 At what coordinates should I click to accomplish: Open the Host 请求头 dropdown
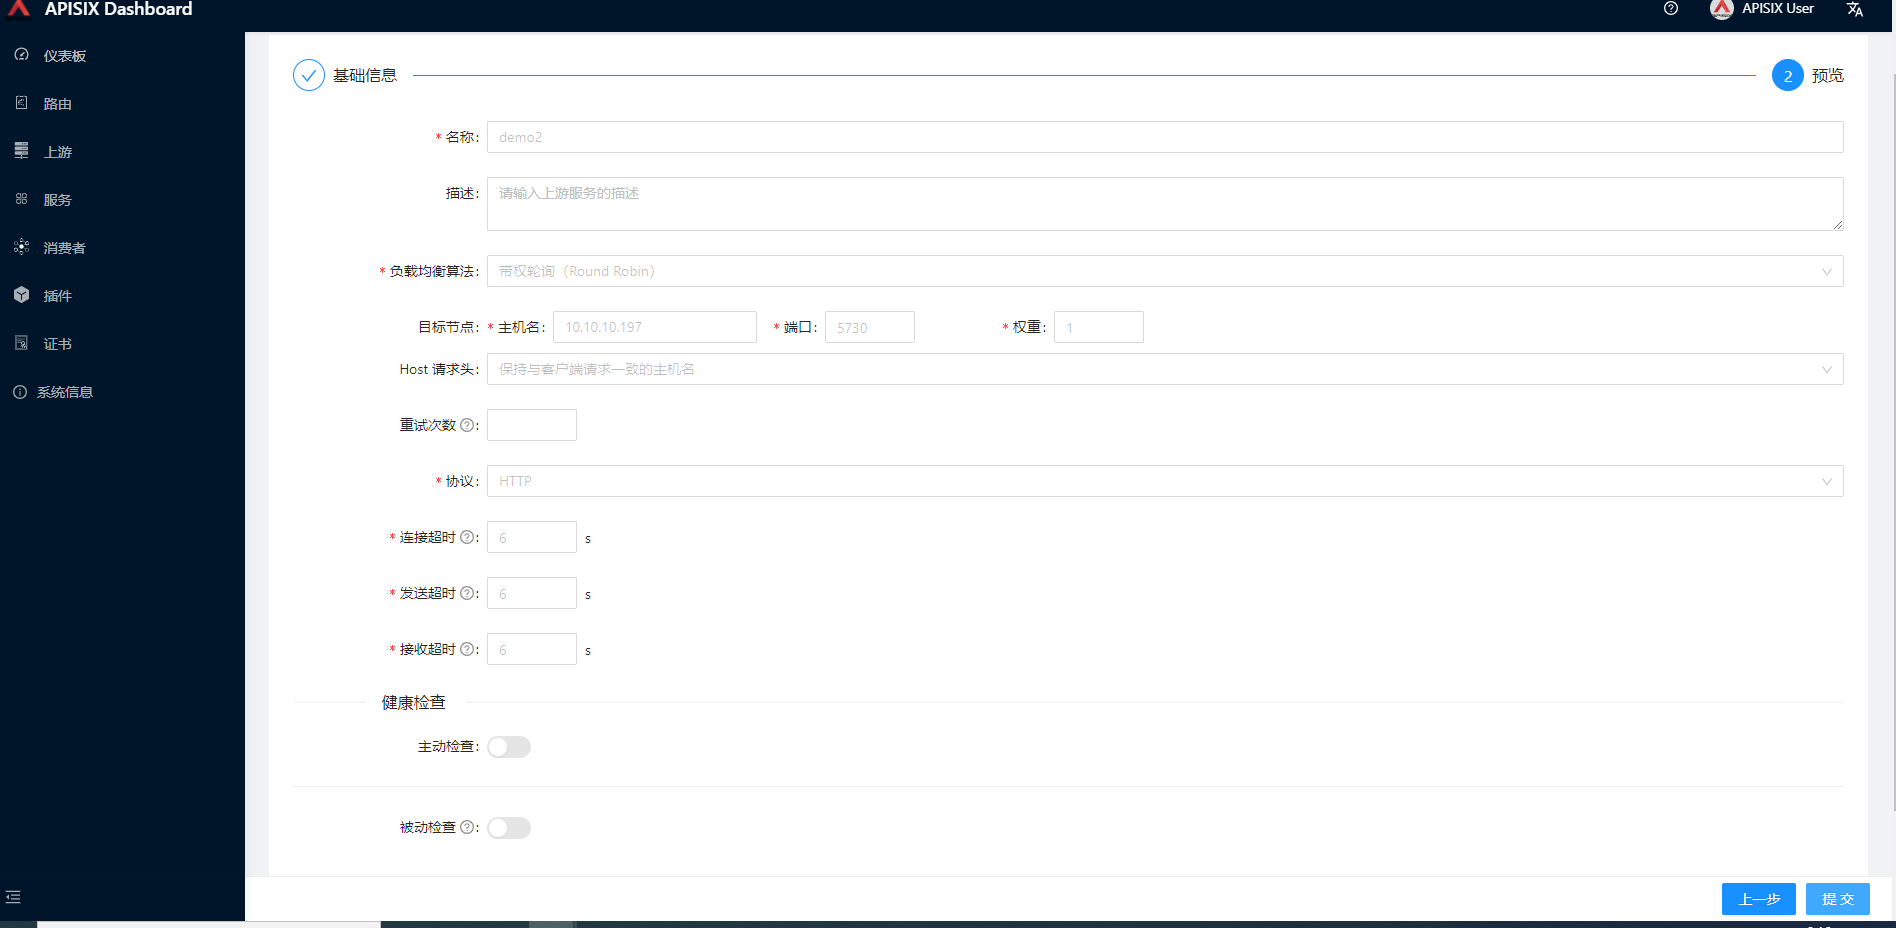1165,369
